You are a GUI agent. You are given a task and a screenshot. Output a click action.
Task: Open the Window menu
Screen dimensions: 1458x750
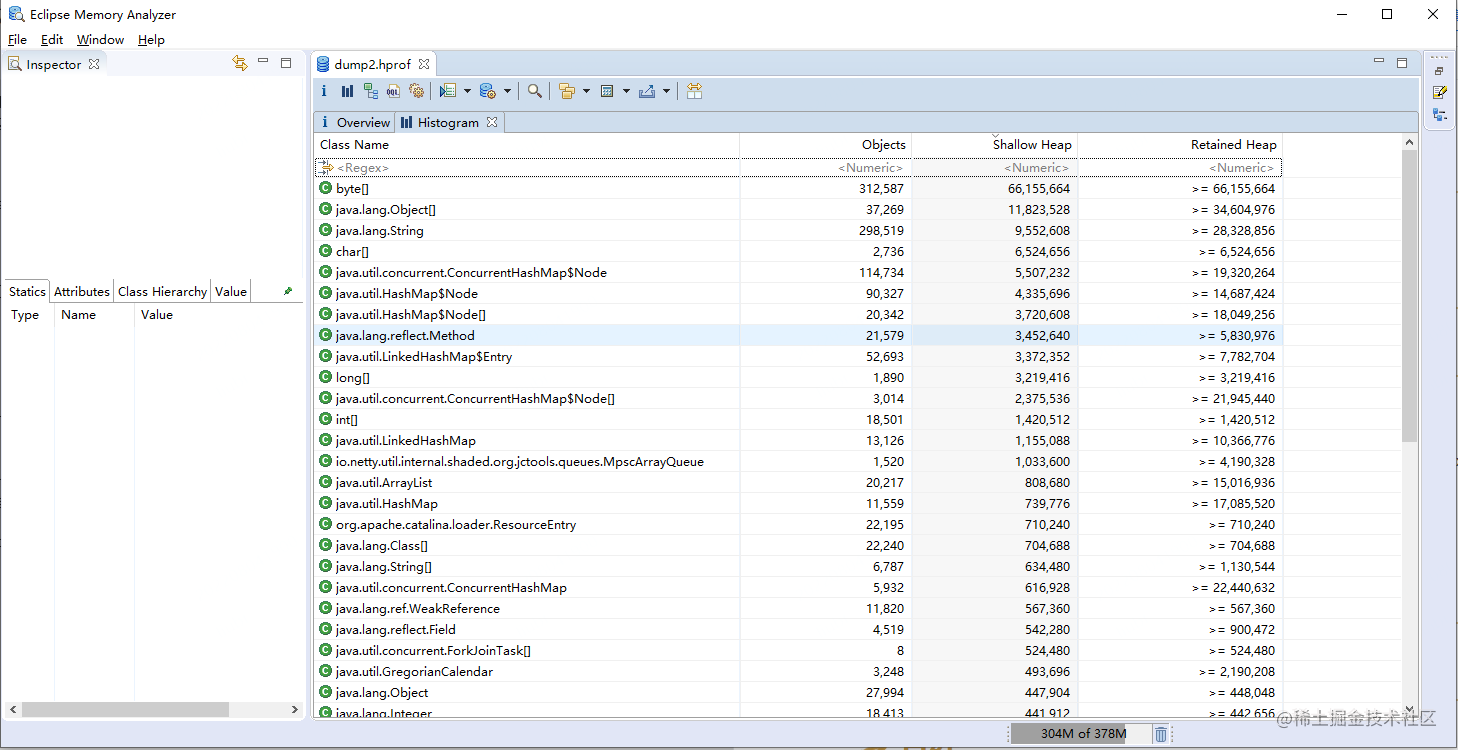(x=100, y=40)
